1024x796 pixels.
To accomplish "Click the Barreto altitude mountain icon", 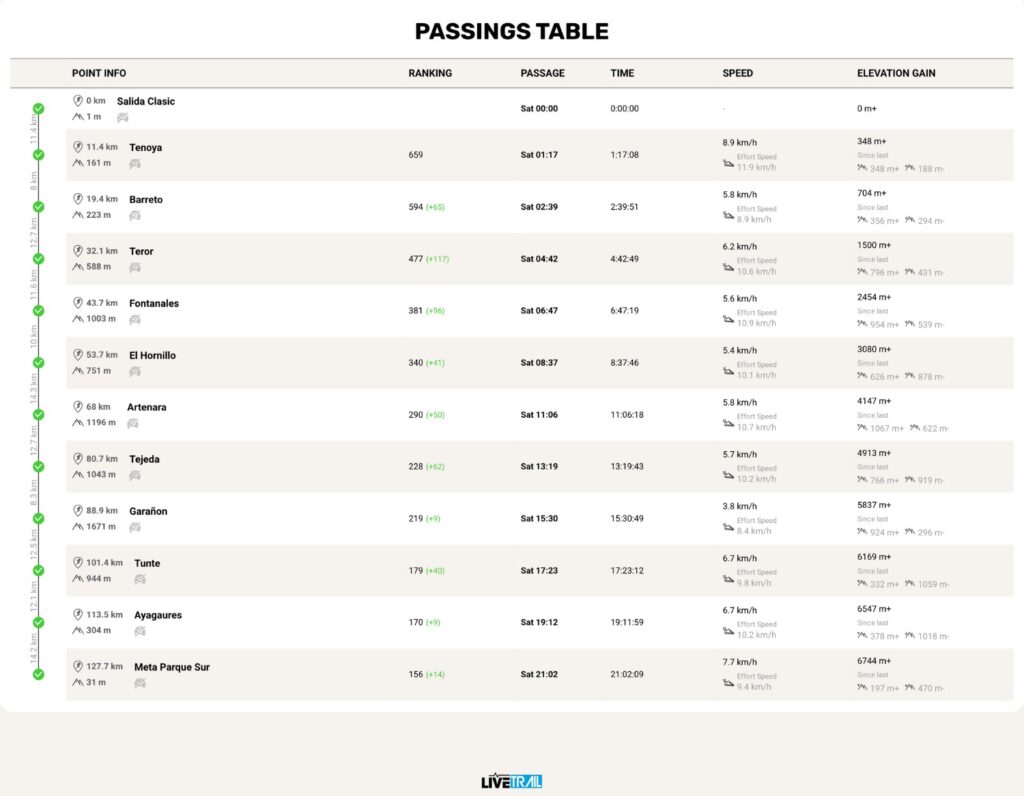I will coord(78,215).
